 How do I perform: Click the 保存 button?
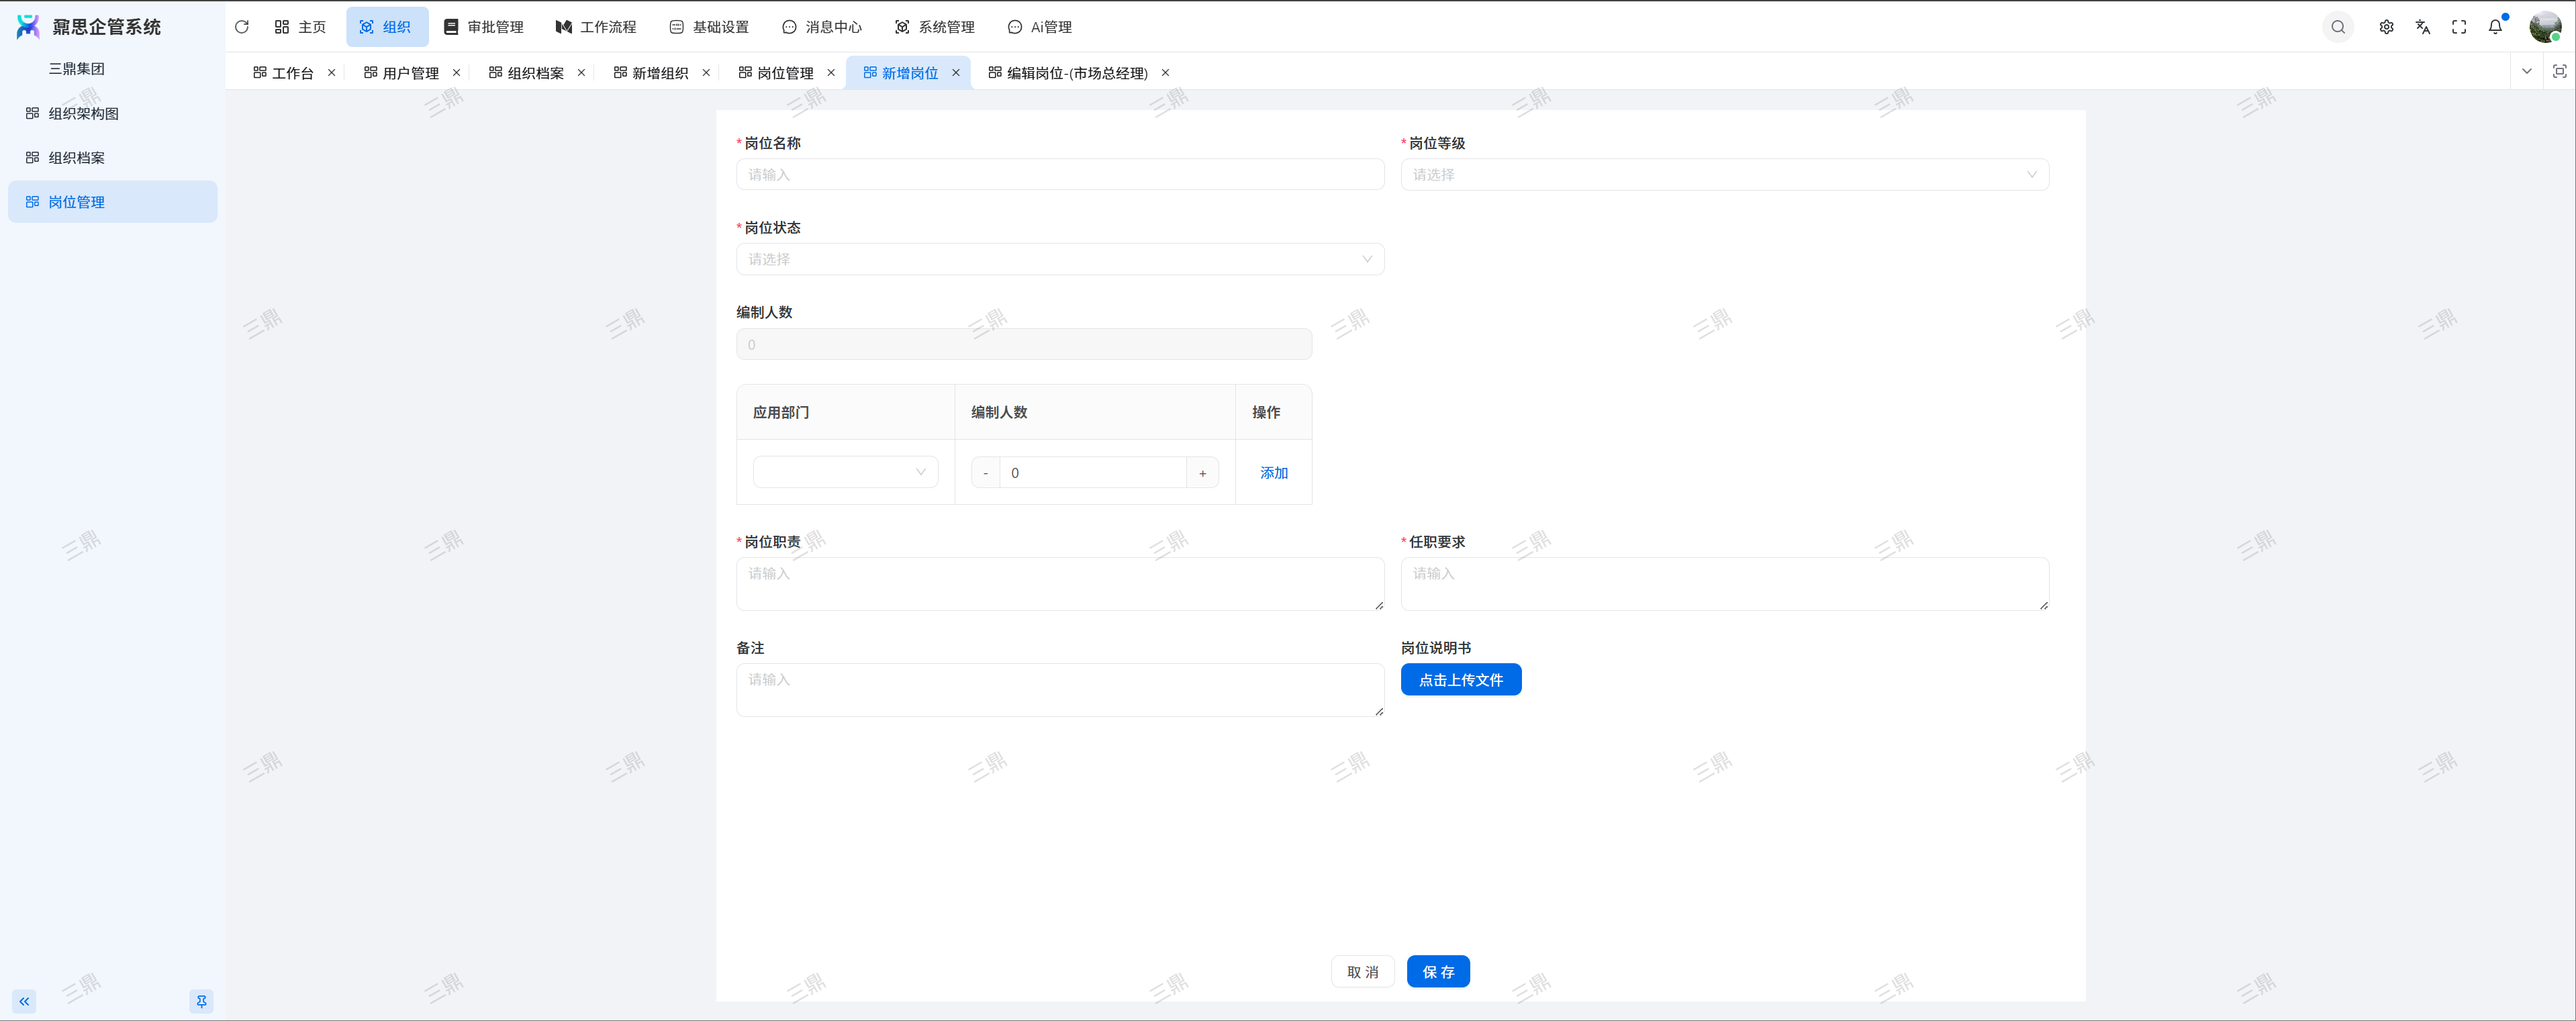pos(1437,971)
